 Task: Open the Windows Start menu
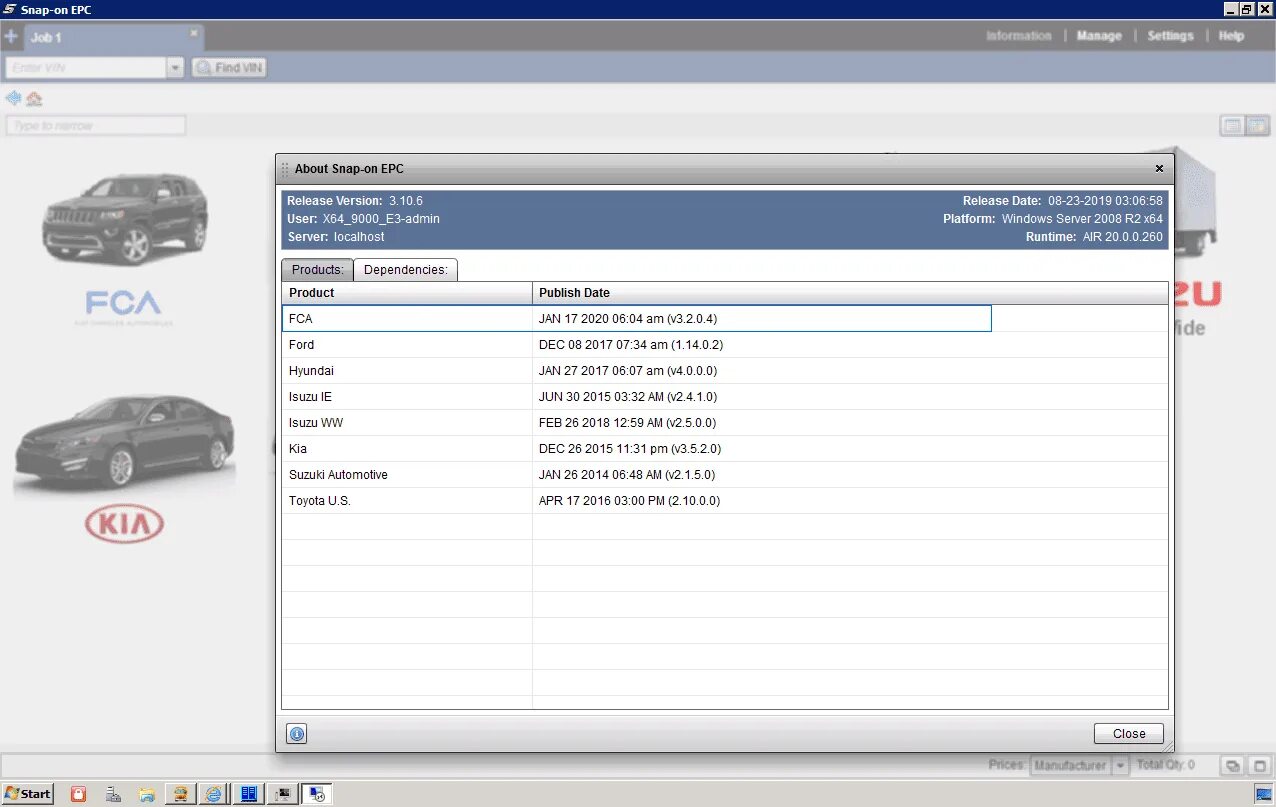(27, 794)
